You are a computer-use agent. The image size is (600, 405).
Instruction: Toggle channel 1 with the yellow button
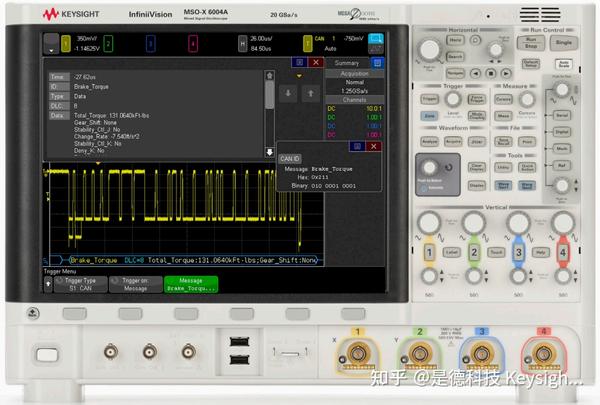[x=429, y=252]
